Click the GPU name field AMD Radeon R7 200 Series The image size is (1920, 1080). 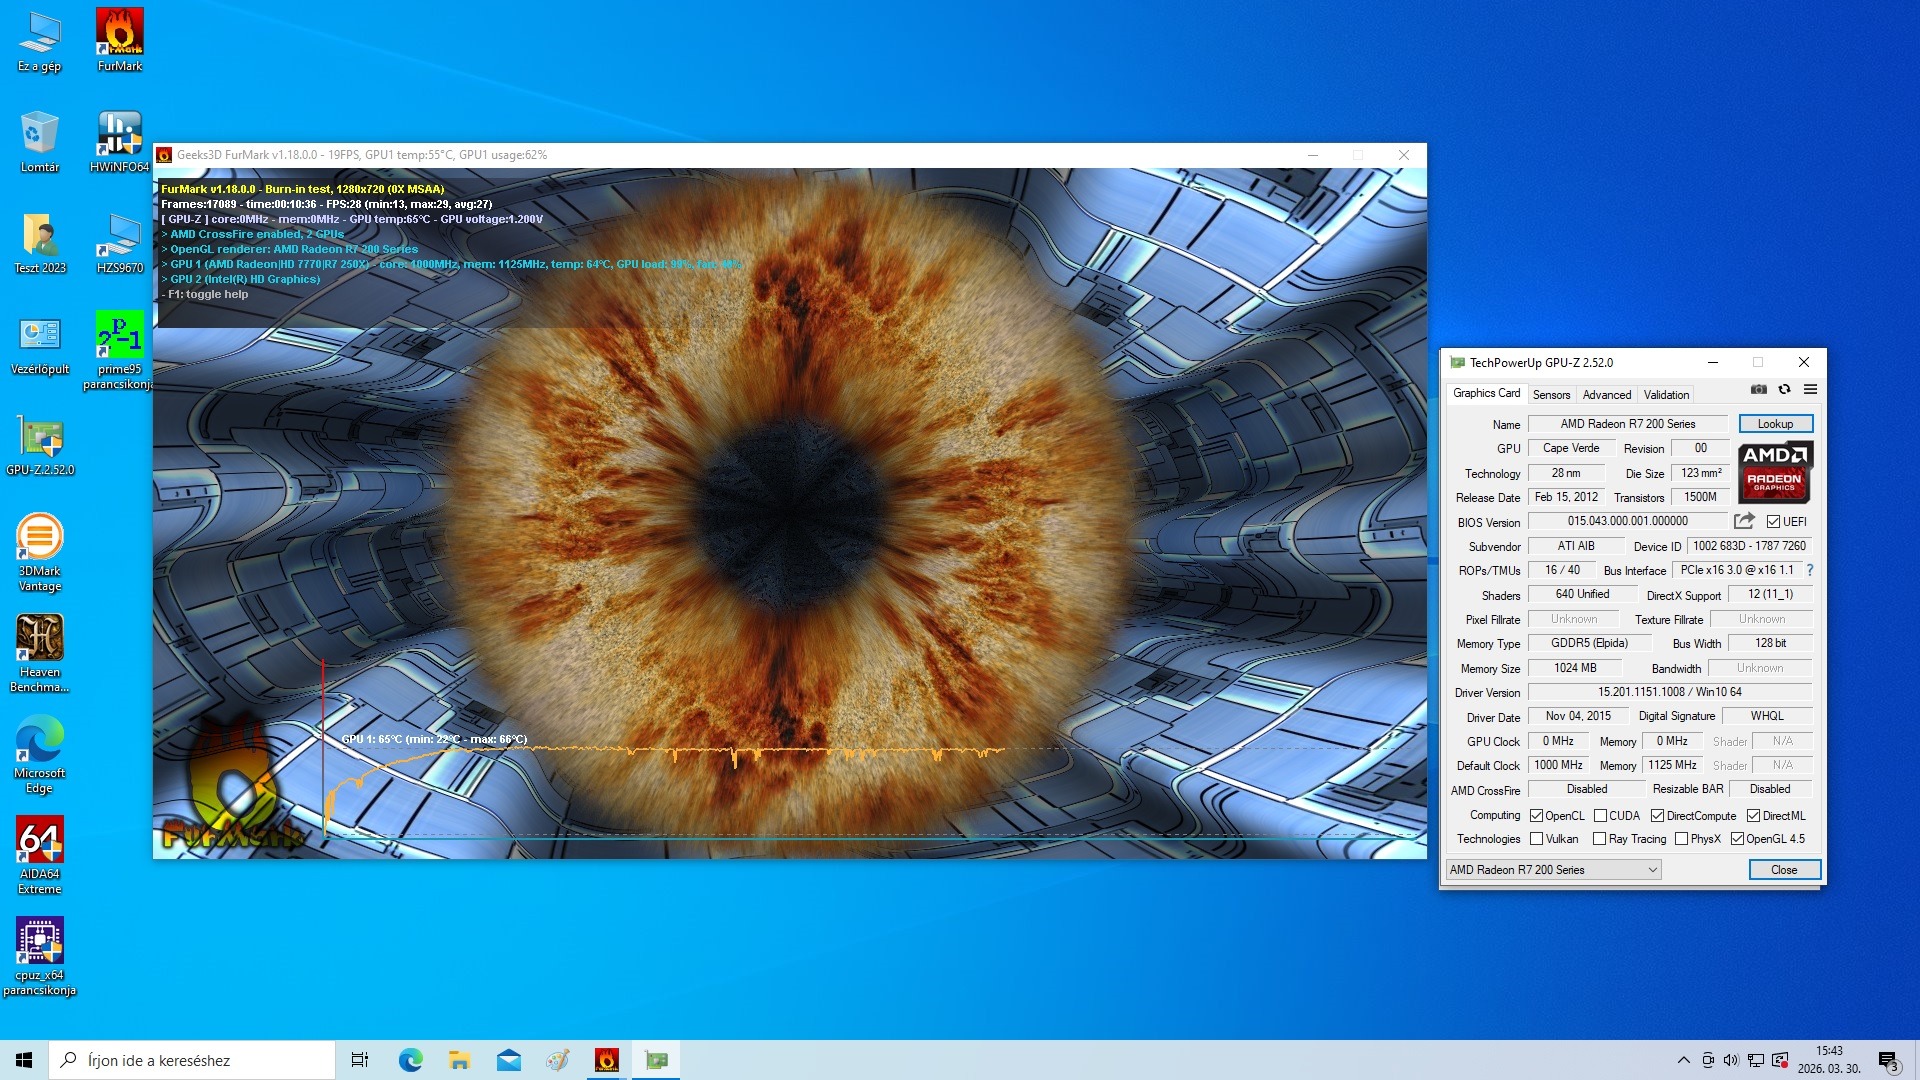point(1627,424)
